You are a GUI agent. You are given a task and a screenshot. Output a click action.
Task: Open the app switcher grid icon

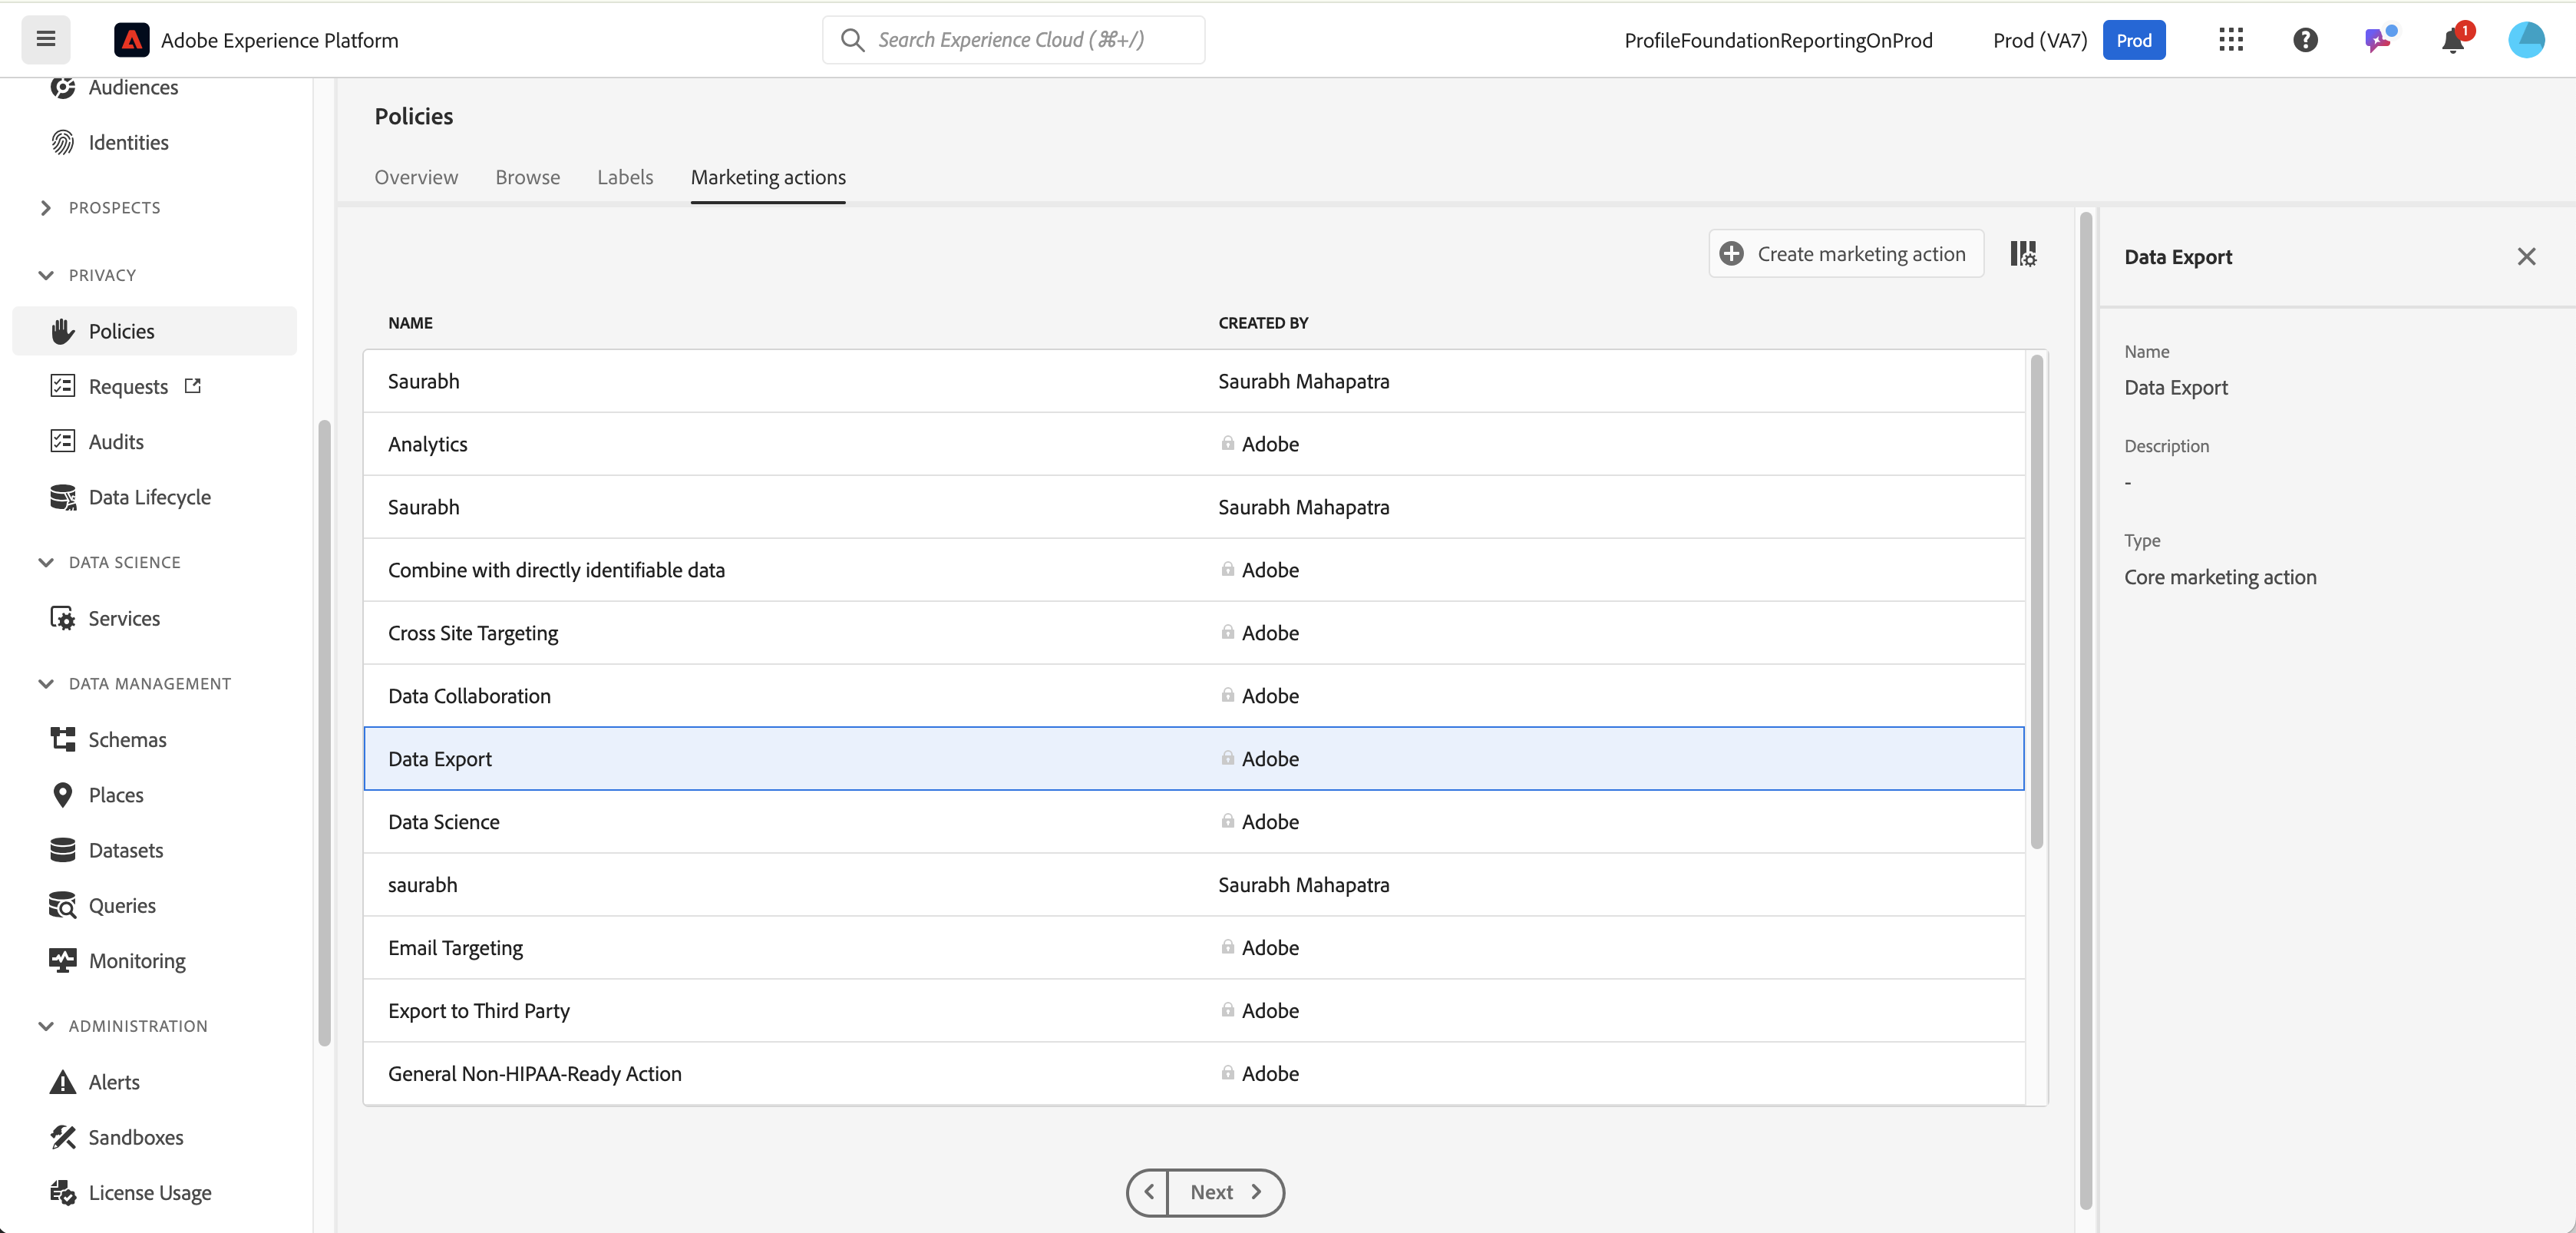[x=2230, y=40]
